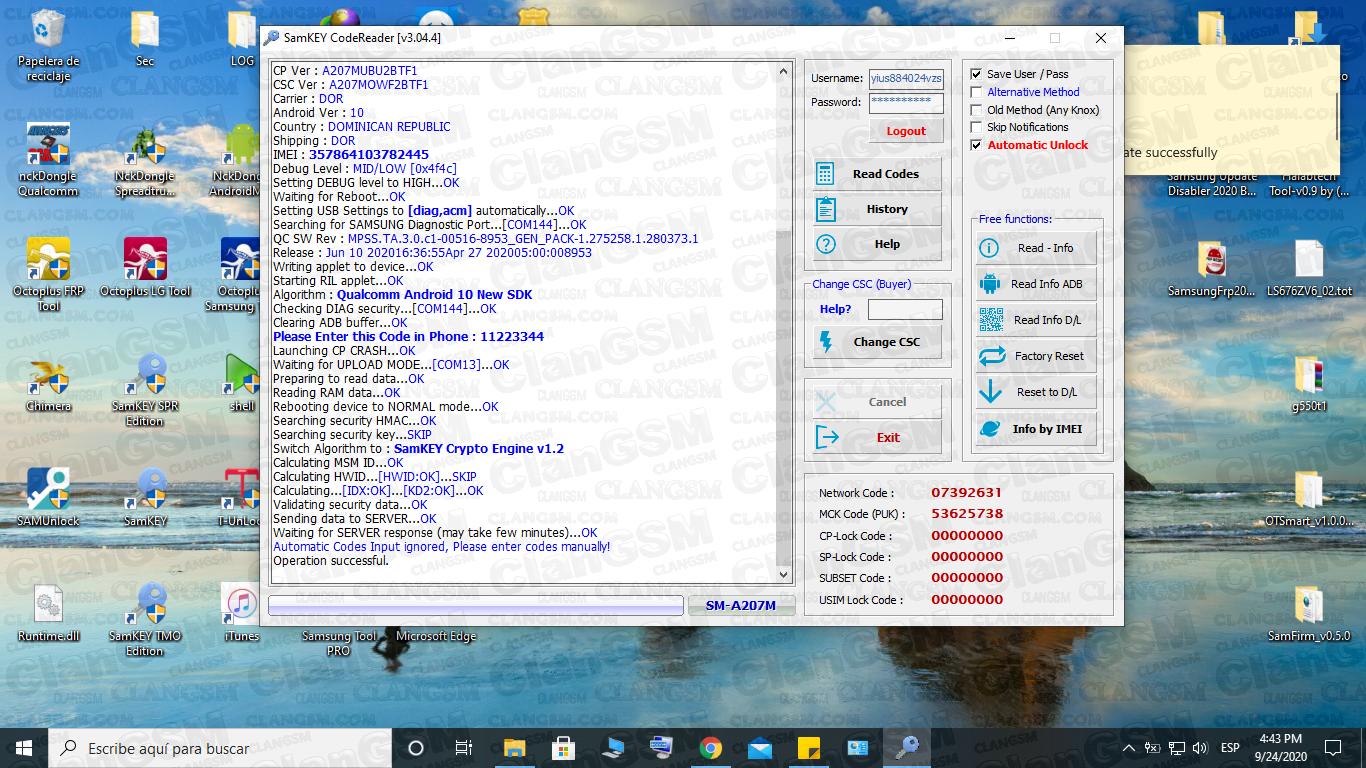Enable Old Method (Any Knox)
The height and width of the screenshot is (768, 1366).
(x=977, y=110)
